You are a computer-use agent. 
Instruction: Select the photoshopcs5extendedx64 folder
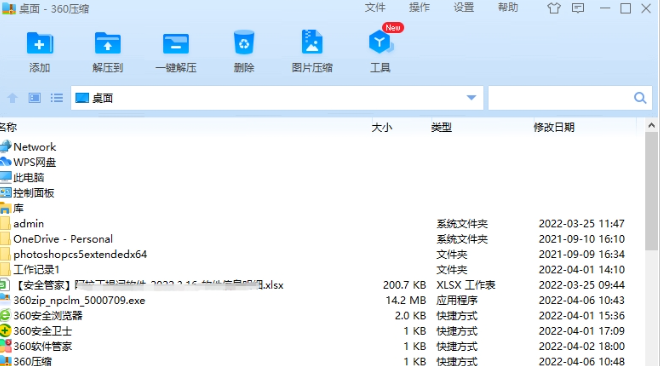pyautogui.click(x=74, y=254)
